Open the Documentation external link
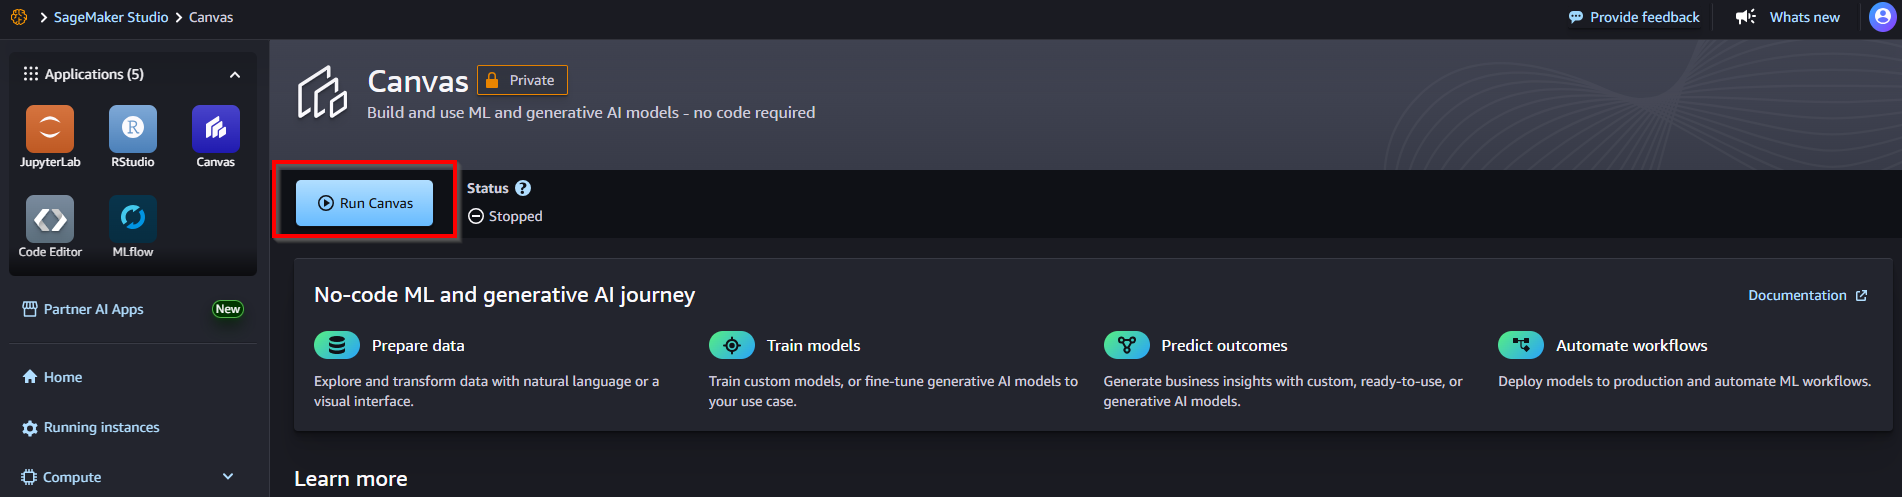Screen dimensions: 1902x497 pos(1806,295)
